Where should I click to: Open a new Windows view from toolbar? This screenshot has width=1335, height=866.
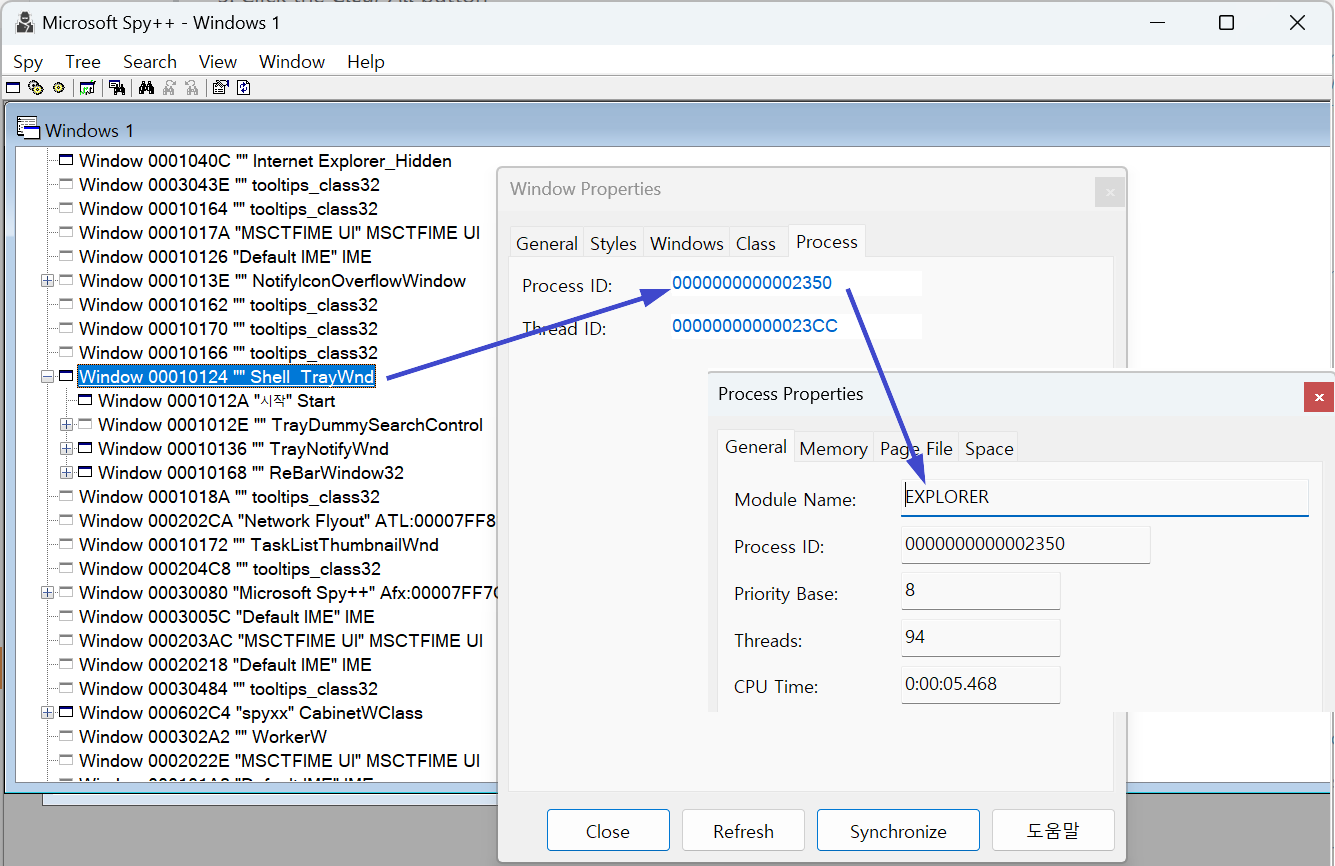point(13,88)
